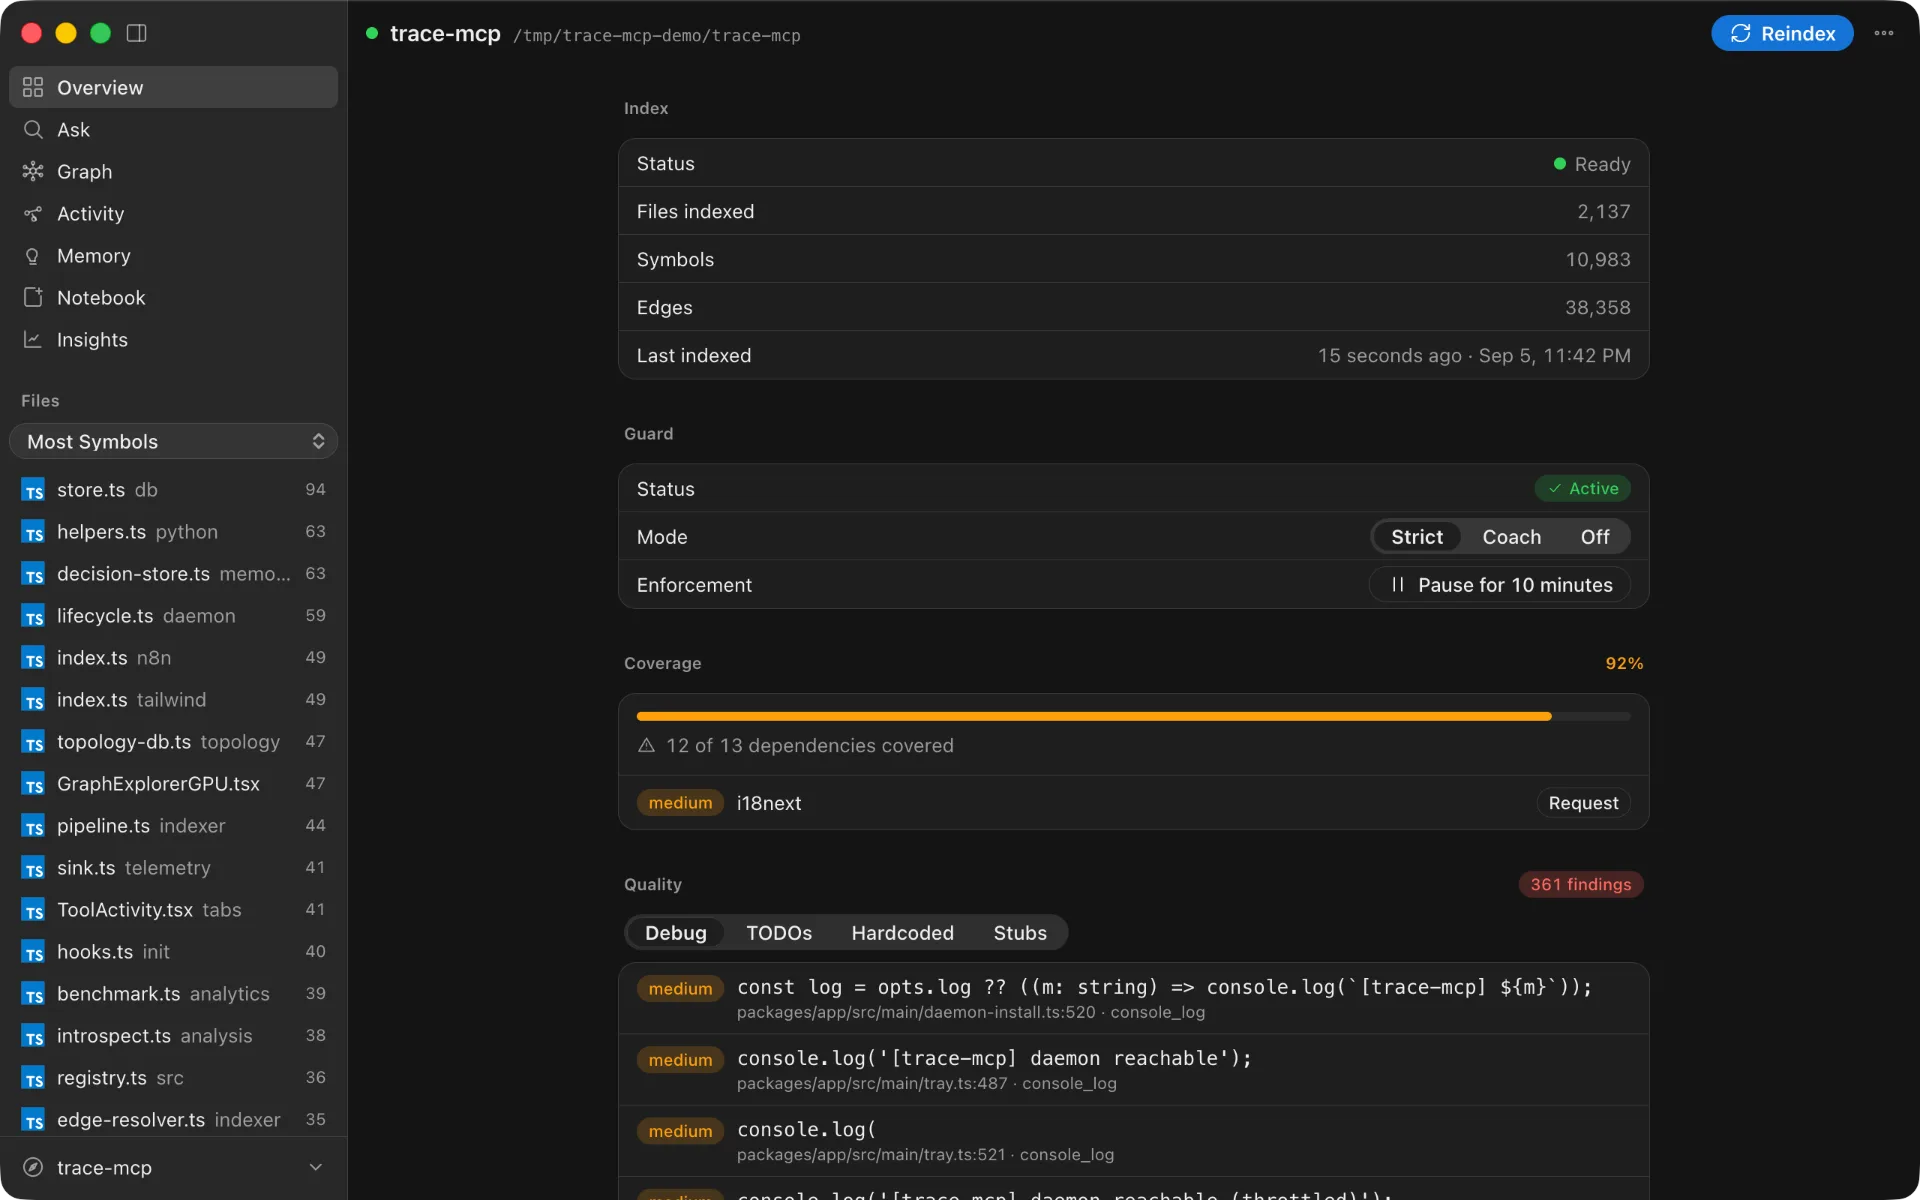1920x1200 pixels.
Task: Click the compass icon next to trace-mcp
Action: click(x=33, y=1167)
